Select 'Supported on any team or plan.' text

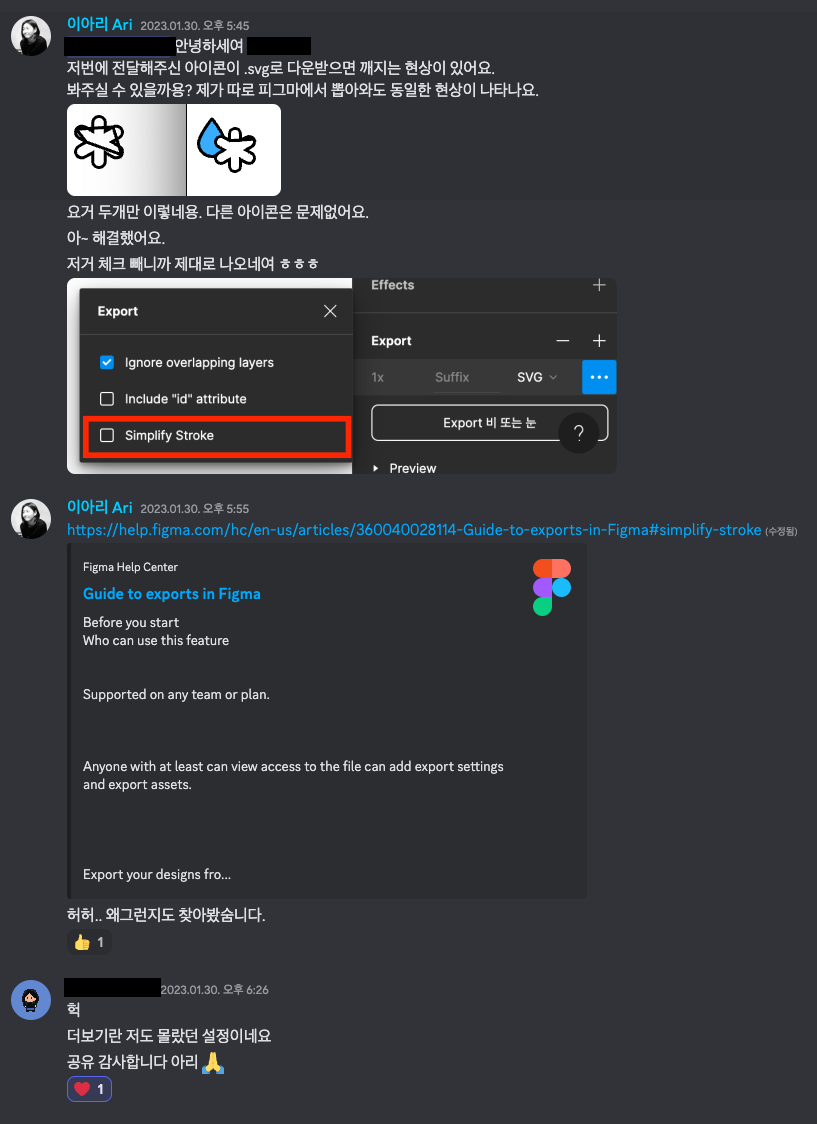point(176,695)
